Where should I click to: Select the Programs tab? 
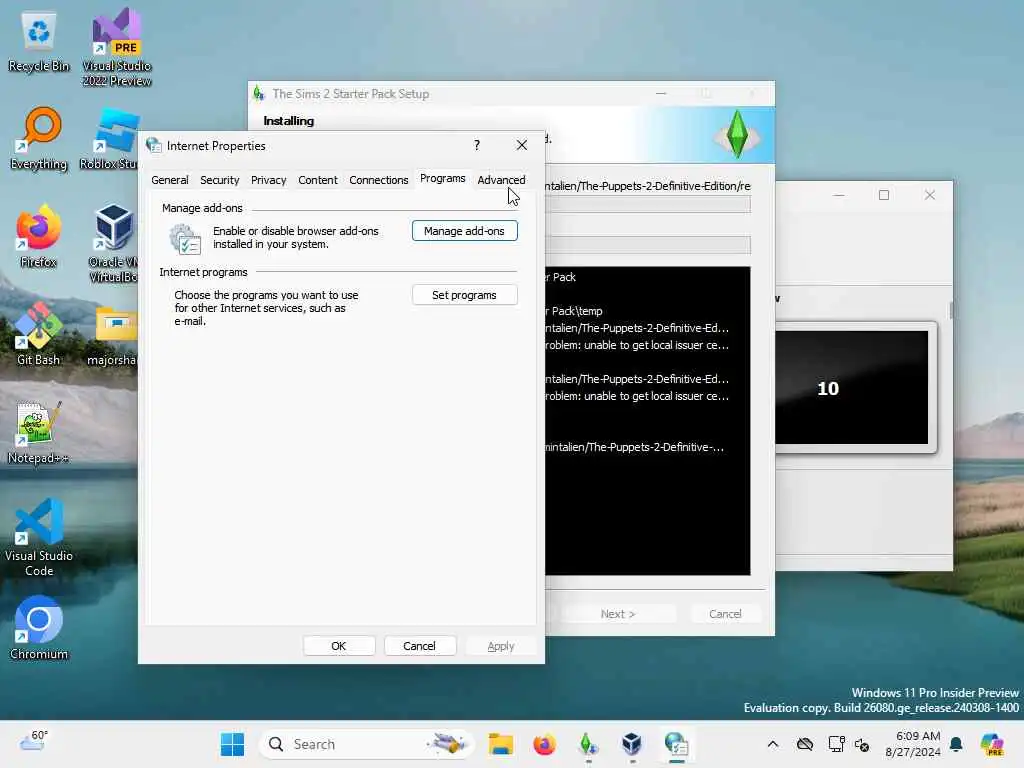point(443,178)
